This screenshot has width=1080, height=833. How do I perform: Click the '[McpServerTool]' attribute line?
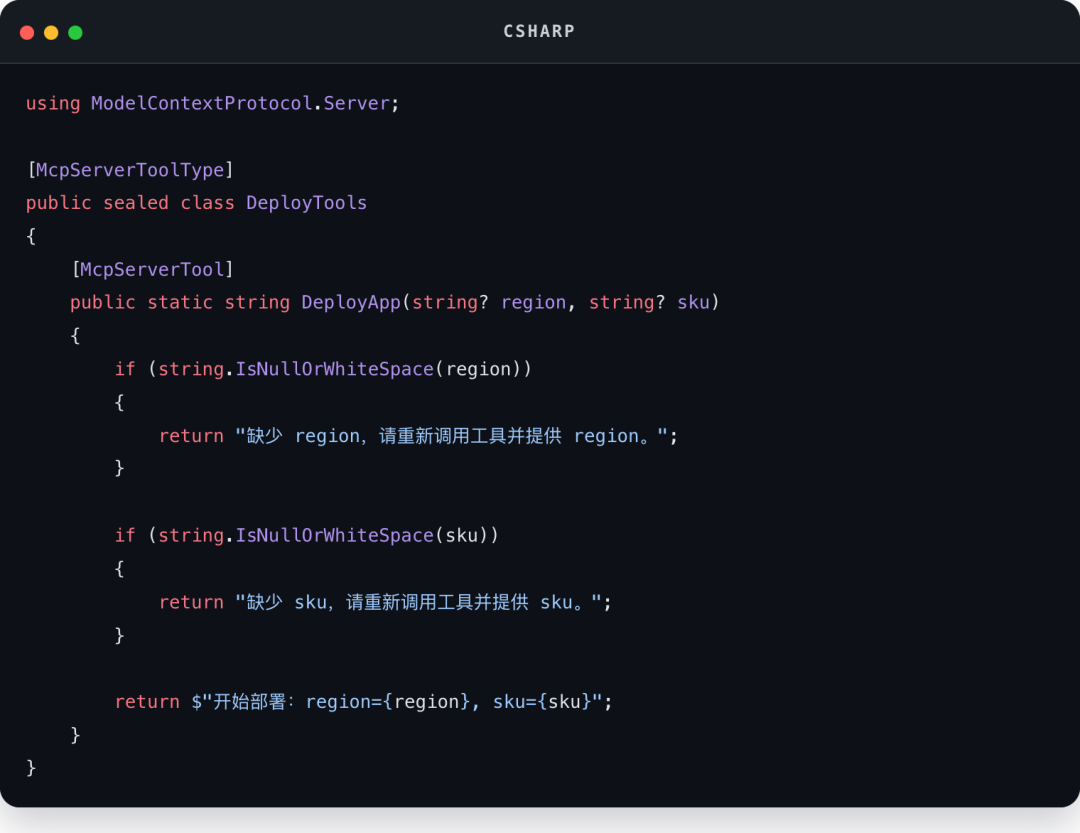tap(152, 269)
